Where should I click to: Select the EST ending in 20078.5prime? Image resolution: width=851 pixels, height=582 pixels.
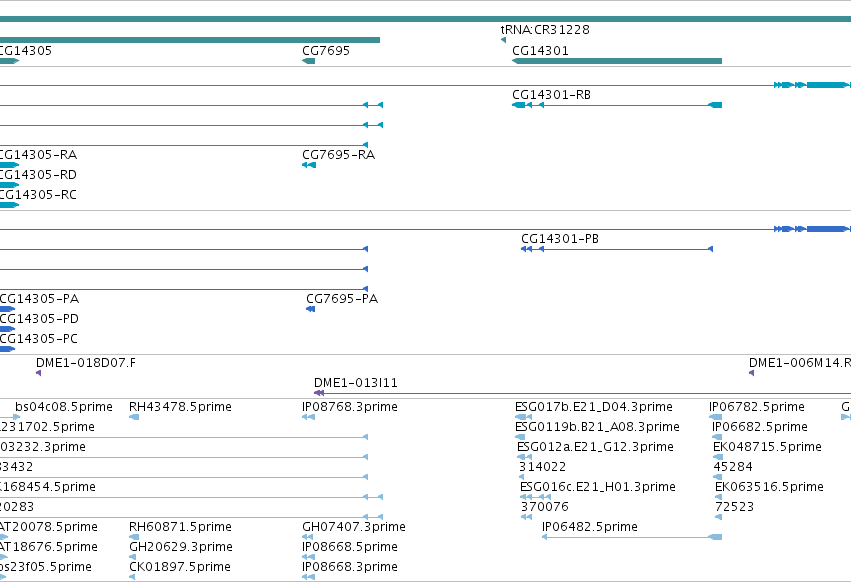click(49, 527)
